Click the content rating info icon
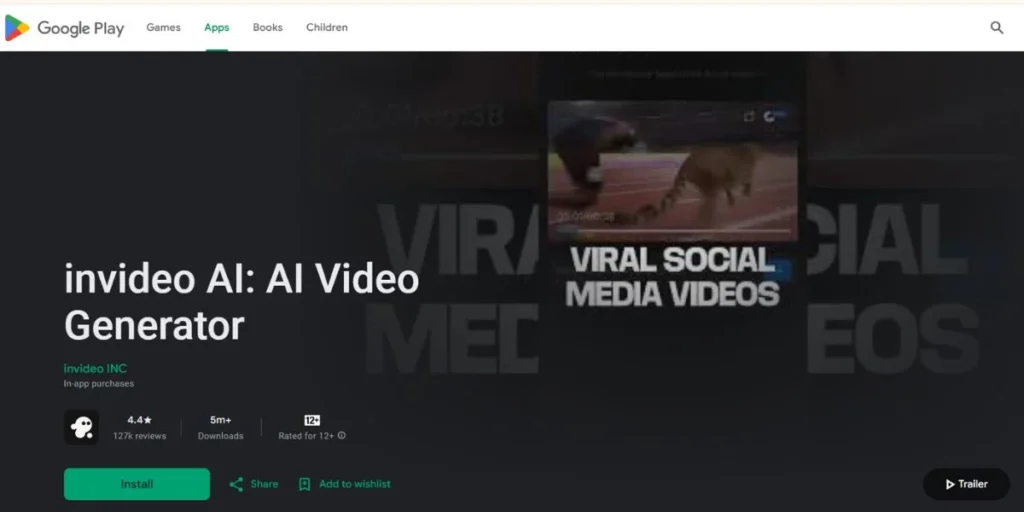Viewport: 1024px width, 512px height. tap(342, 436)
